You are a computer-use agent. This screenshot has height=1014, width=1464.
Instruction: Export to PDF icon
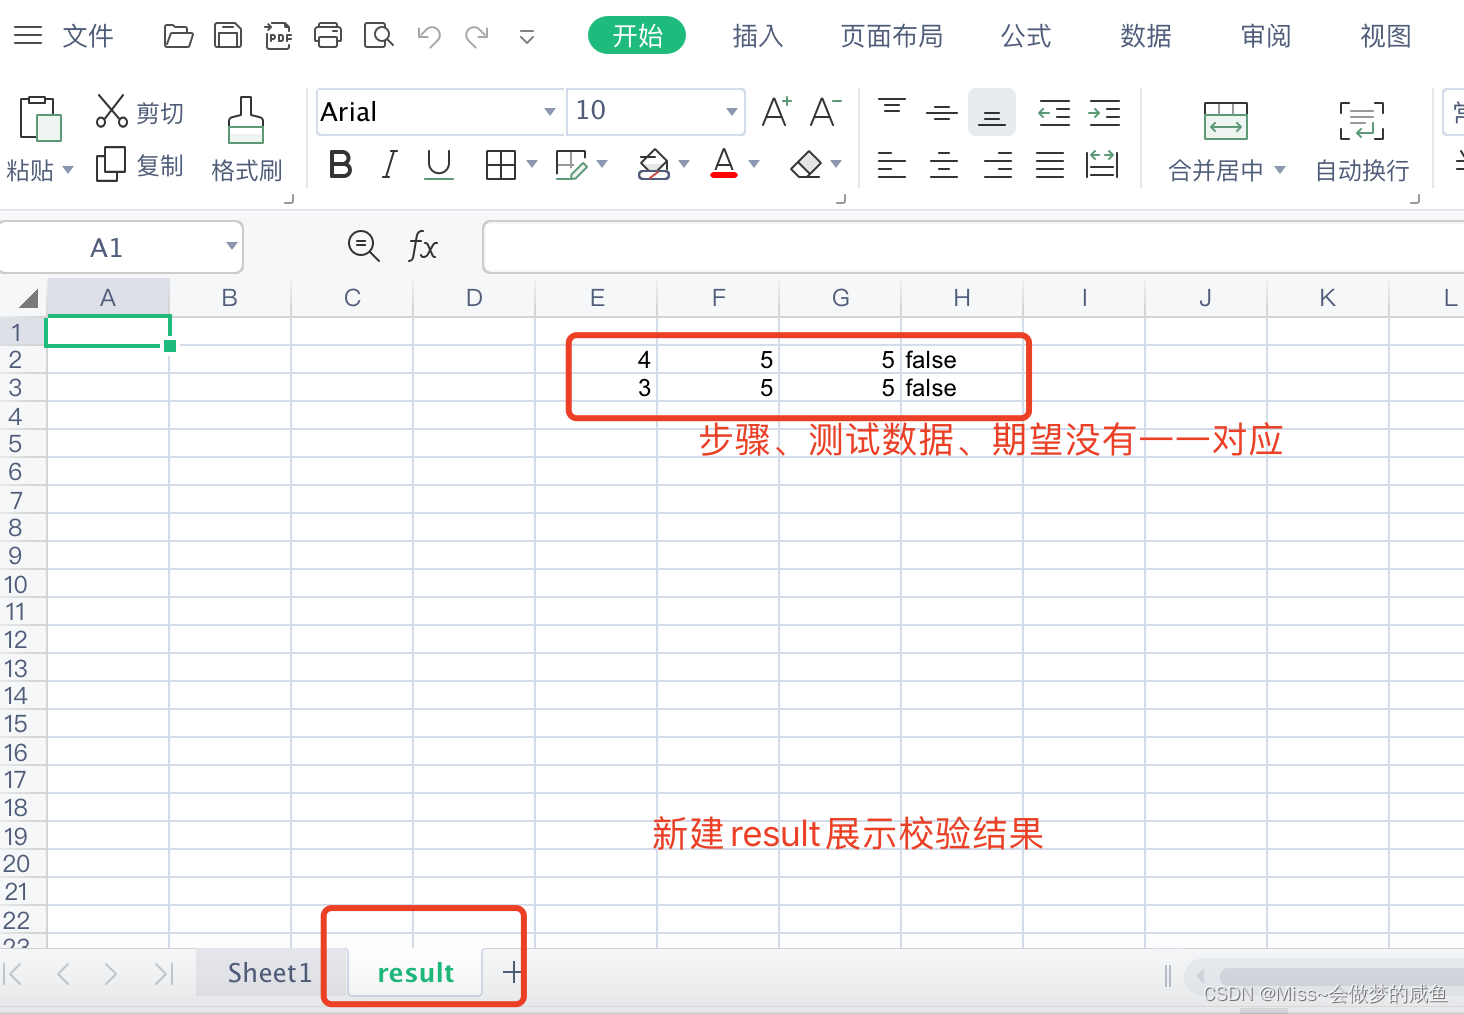click(x=278, y=37)
